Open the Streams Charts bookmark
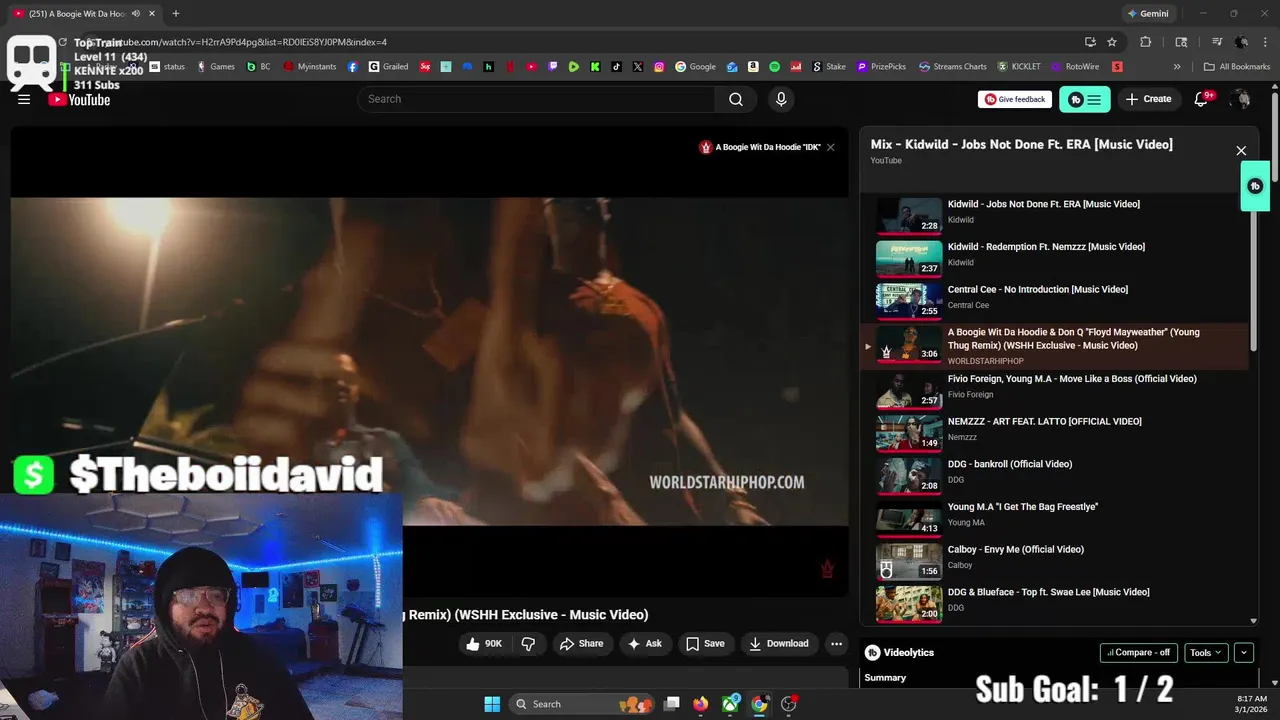This screenshot has height=720, width=1280. (x=953, y=67)
